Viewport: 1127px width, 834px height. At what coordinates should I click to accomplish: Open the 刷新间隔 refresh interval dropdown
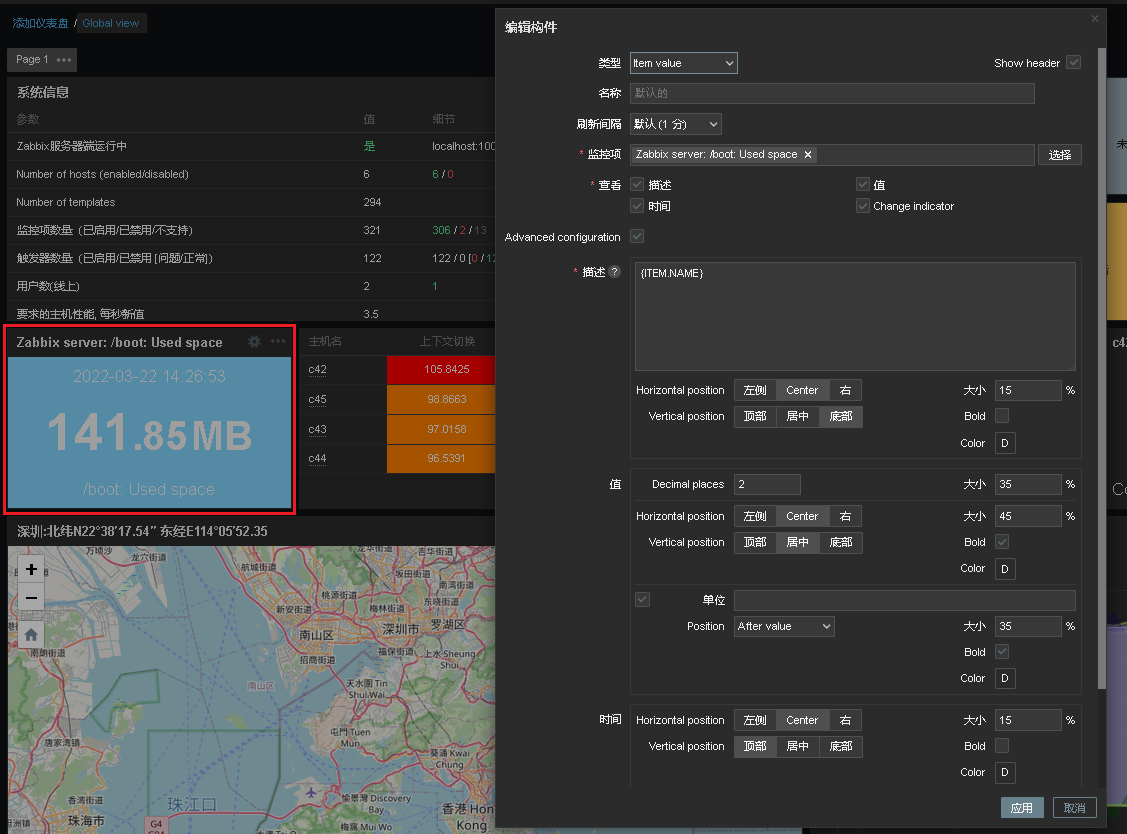click(x=675, y=125)
